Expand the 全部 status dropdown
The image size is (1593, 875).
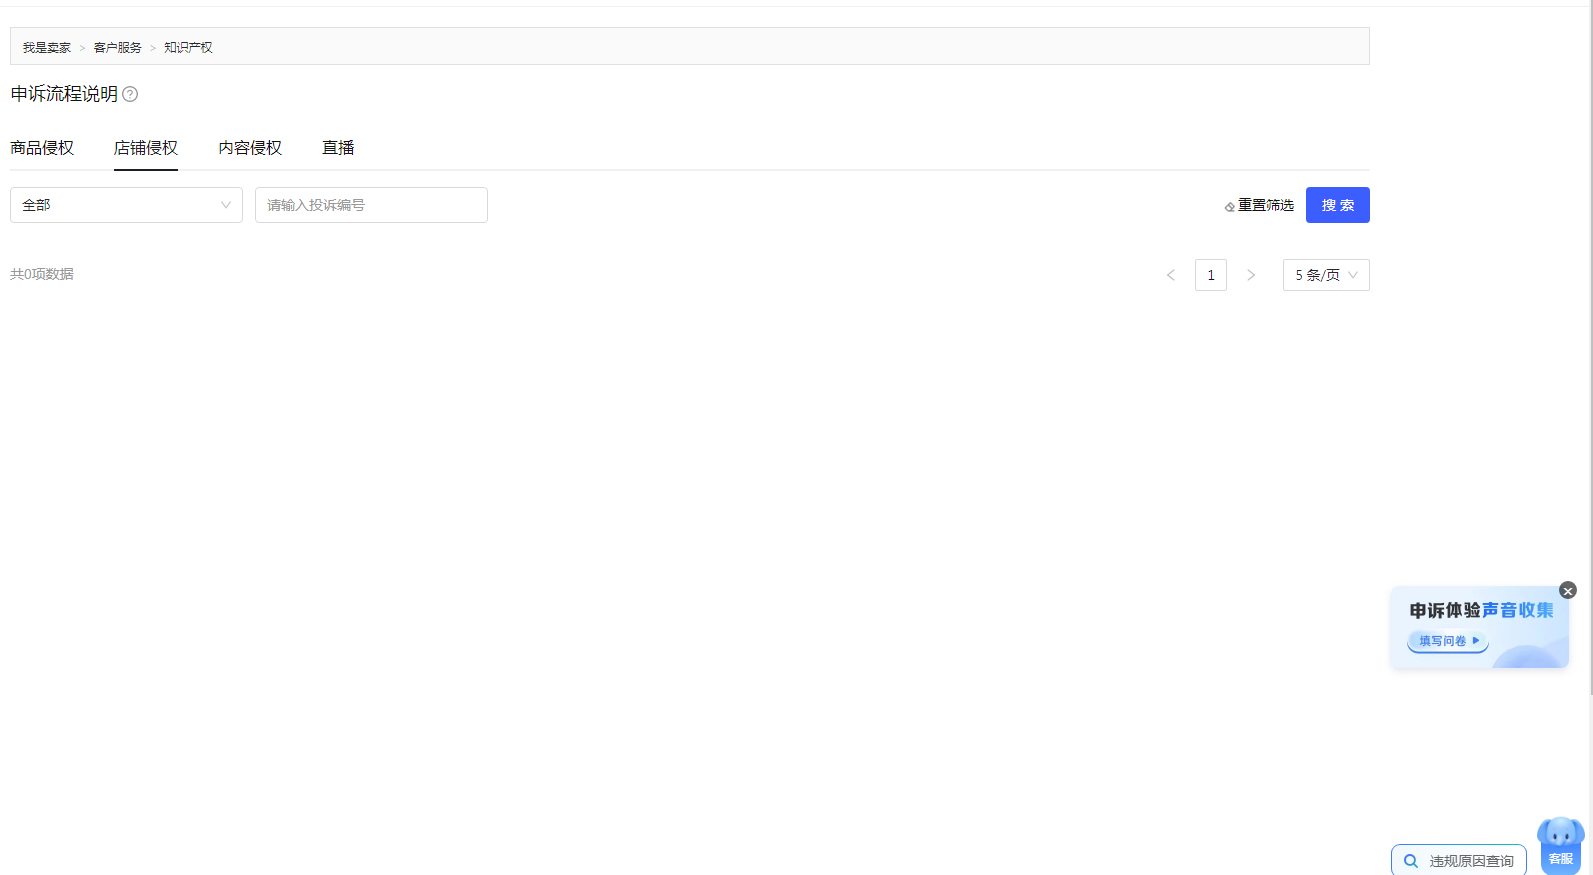pyautogui.click(x=126, y=205)
